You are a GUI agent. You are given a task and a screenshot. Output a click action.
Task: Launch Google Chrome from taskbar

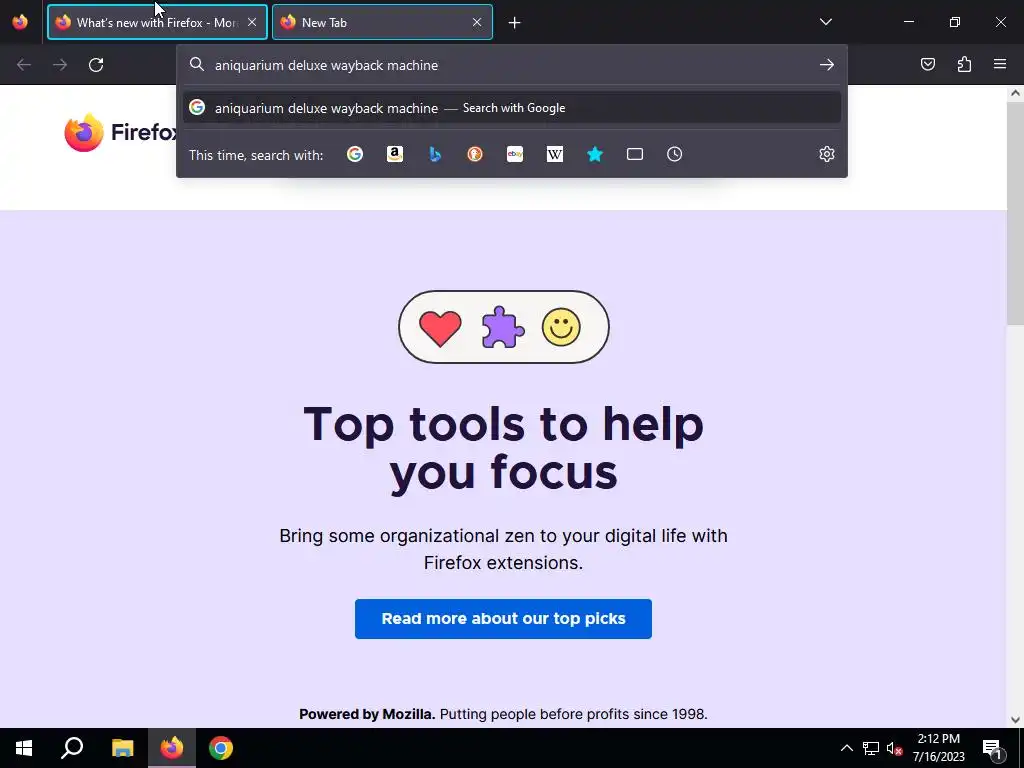(x=221, y=748)
